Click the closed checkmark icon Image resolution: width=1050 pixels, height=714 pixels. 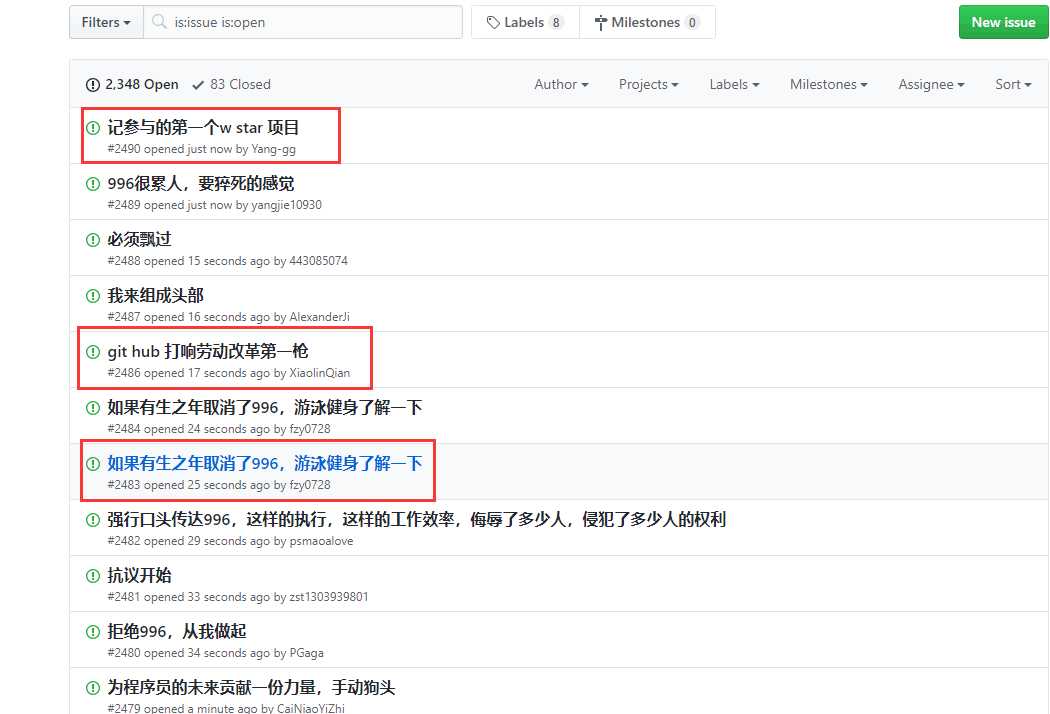pos(198,85)
